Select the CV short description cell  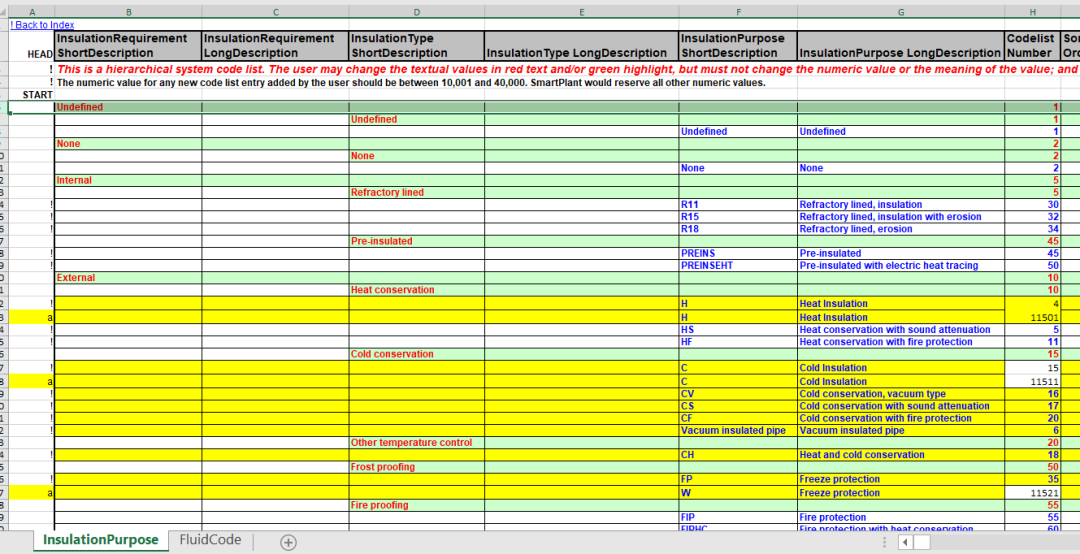tap(738, 394)
